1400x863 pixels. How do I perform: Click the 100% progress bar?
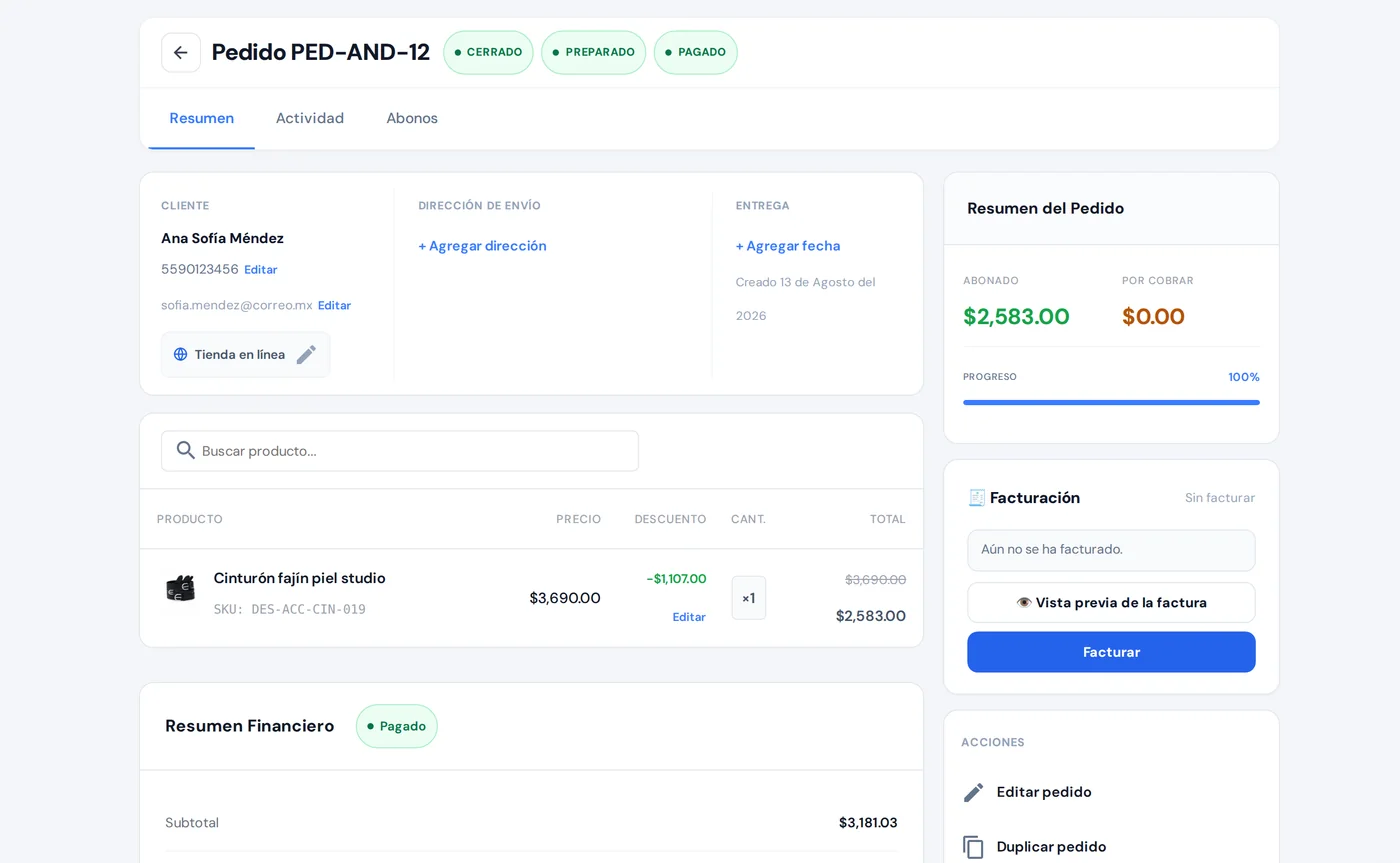coord(1111,403)
